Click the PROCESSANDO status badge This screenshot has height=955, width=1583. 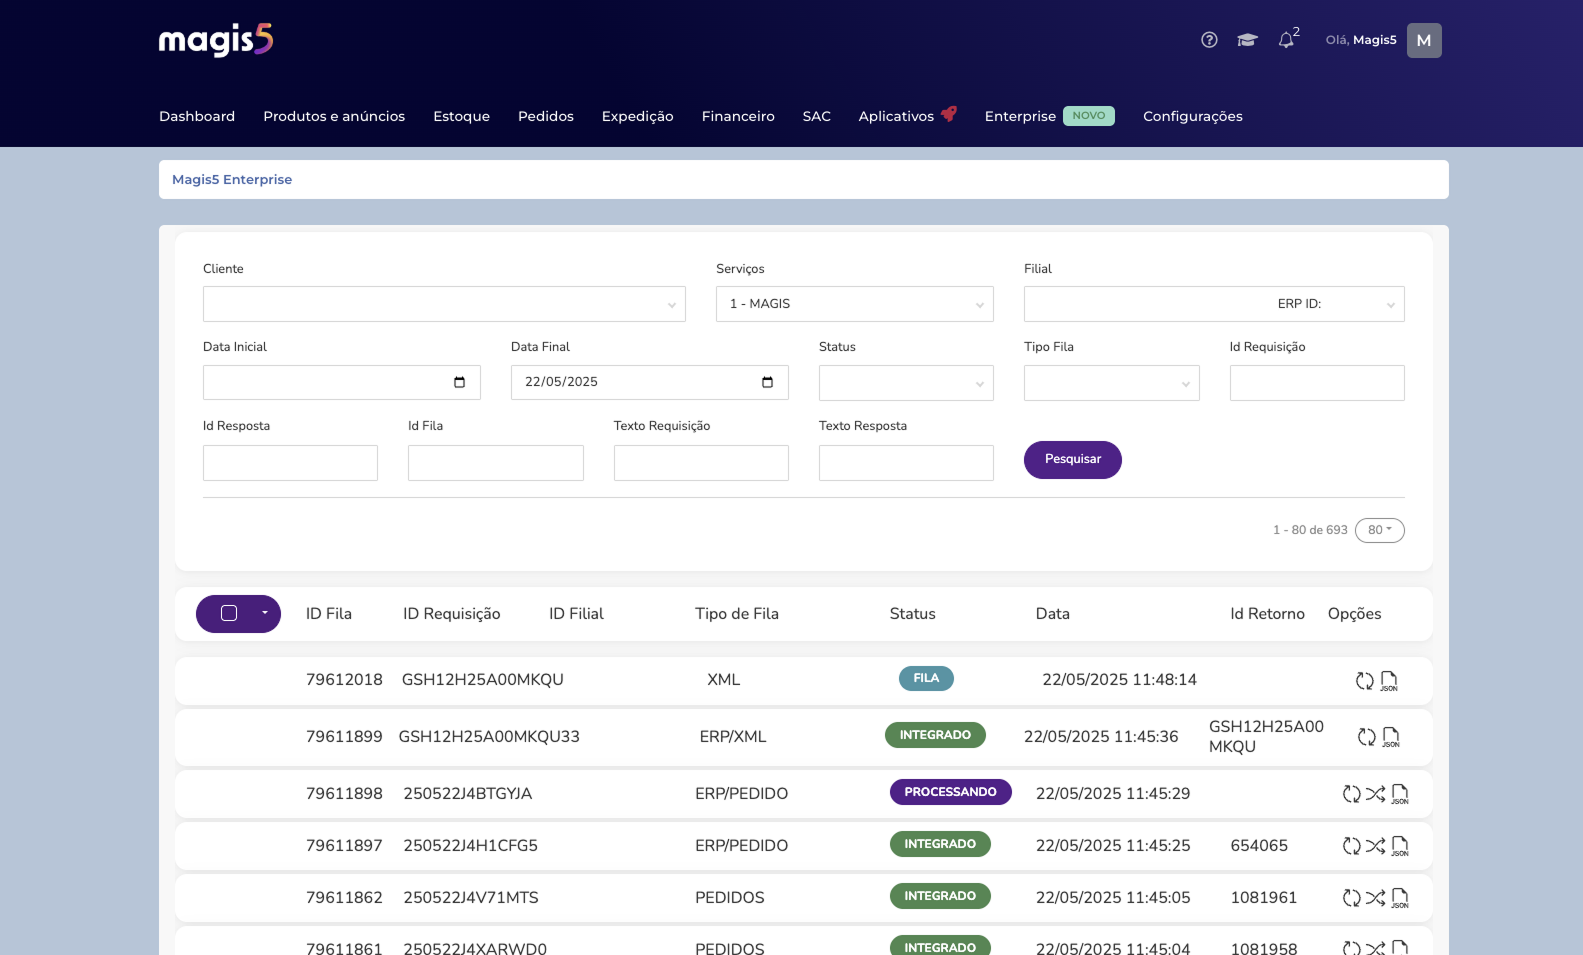(951, 792)
